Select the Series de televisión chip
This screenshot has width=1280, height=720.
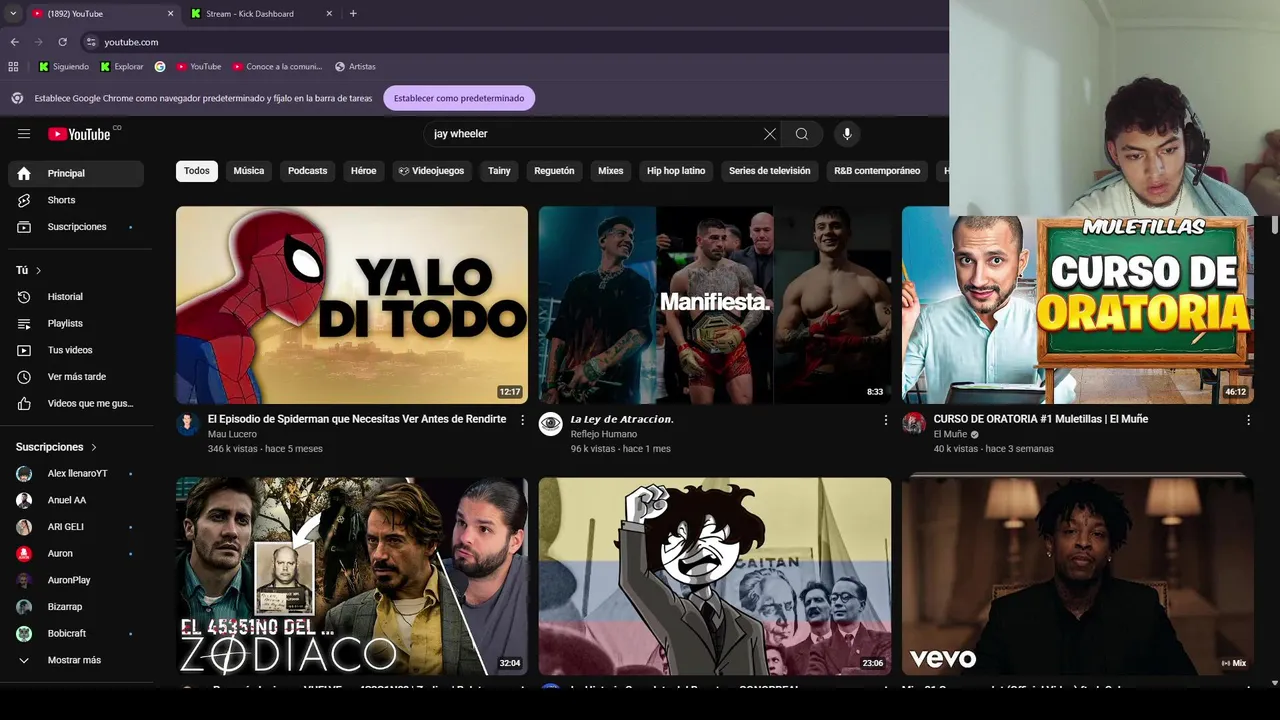pyautogui.click(x=770, y=171)
